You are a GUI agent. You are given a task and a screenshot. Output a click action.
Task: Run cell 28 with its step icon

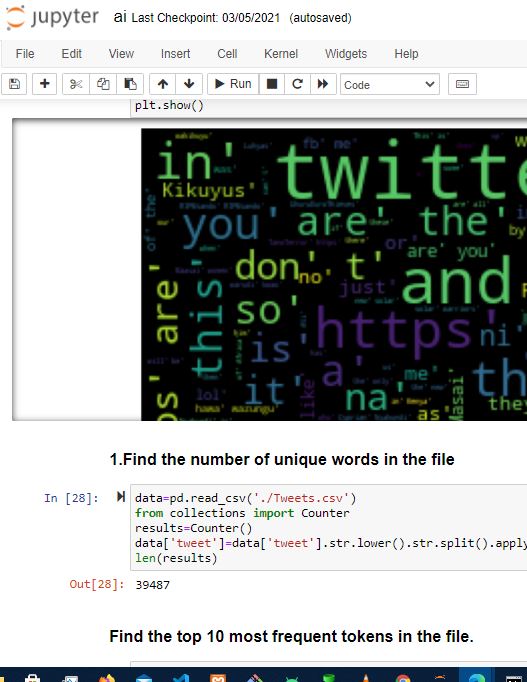tap(121, 496)
